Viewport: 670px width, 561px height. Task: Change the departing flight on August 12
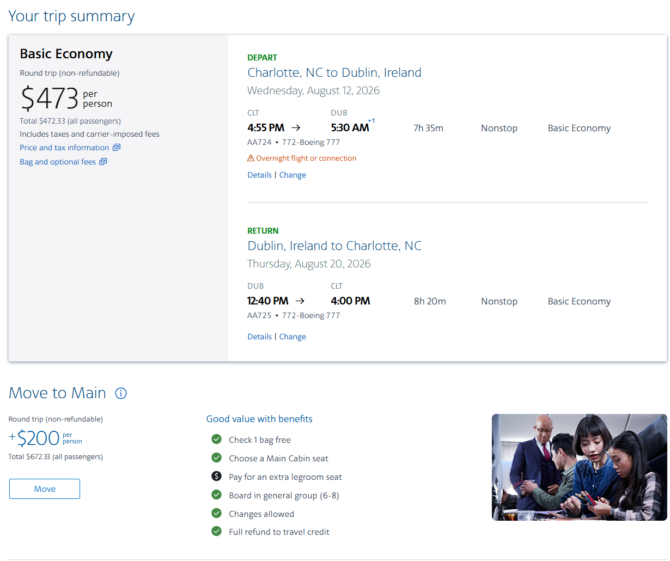coord(292,175)
